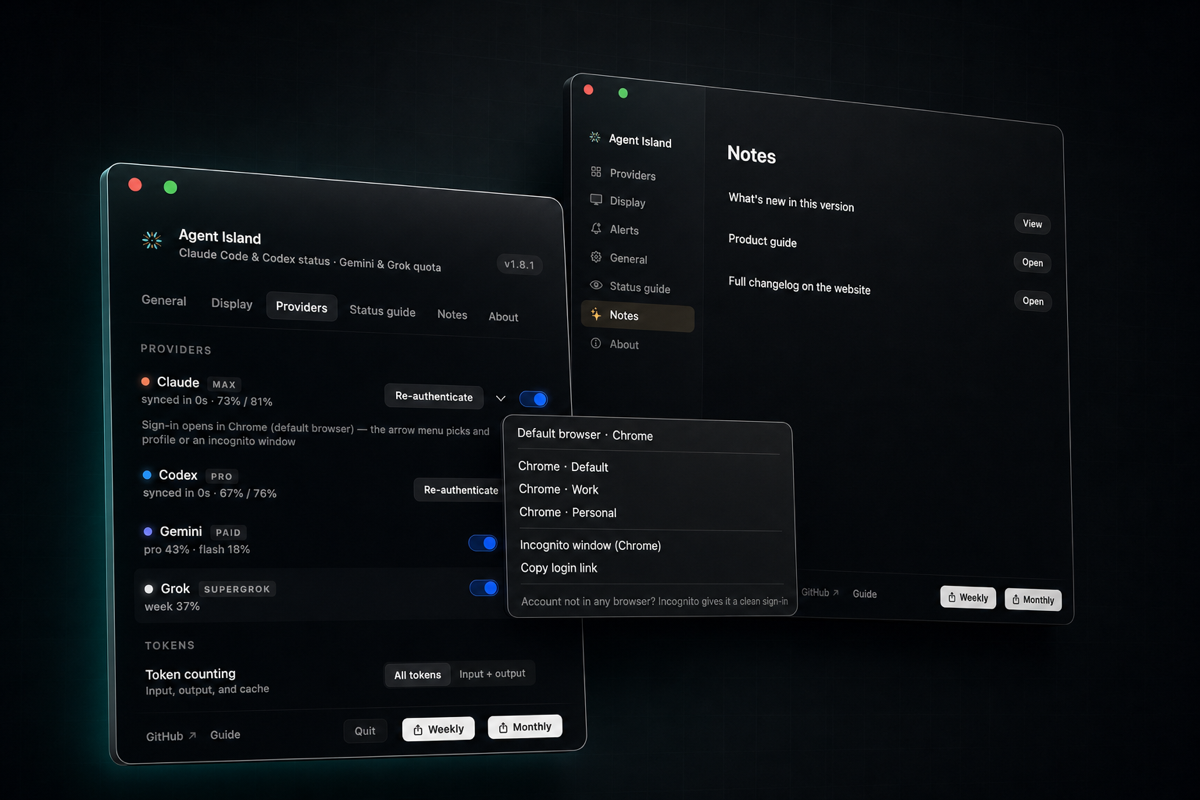Screen dimensions: 1200x800
Task: Click Weekly button in Notes window
Action: coord(968,597)
